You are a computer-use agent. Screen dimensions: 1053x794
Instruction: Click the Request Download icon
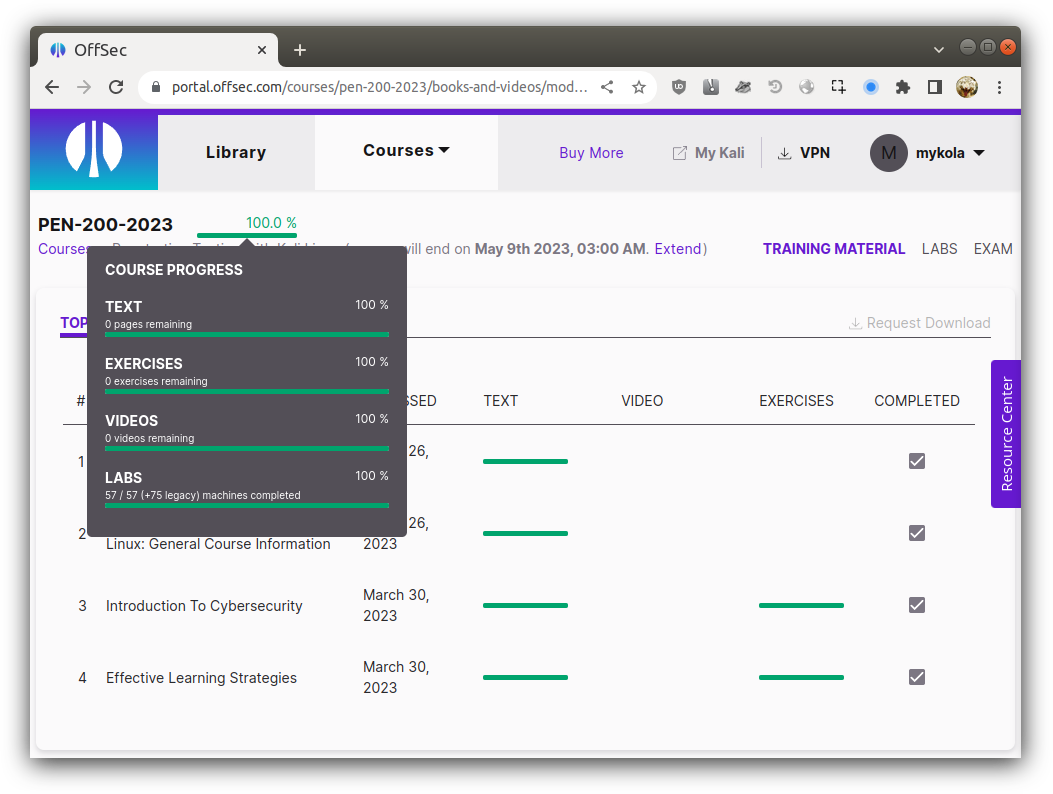pyautogui.click(x=855, y=323)
